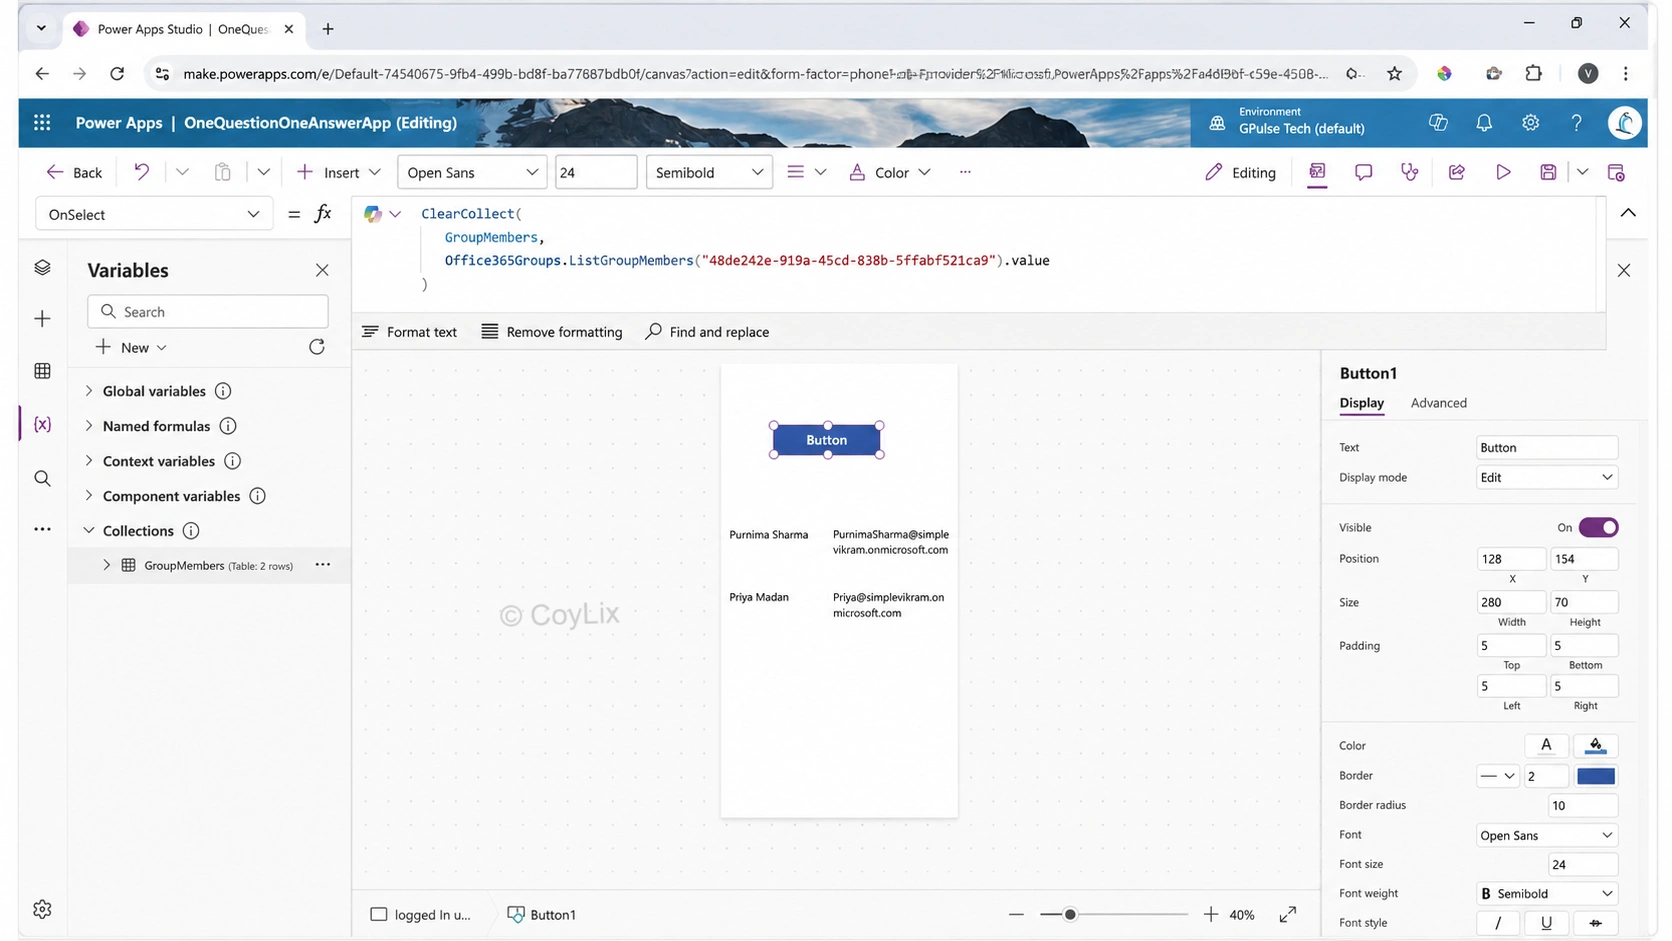The height and width of the screenshot is (941, 1672).
Task: Open the header Settings gear
Action: click(x=1530, y=123)
